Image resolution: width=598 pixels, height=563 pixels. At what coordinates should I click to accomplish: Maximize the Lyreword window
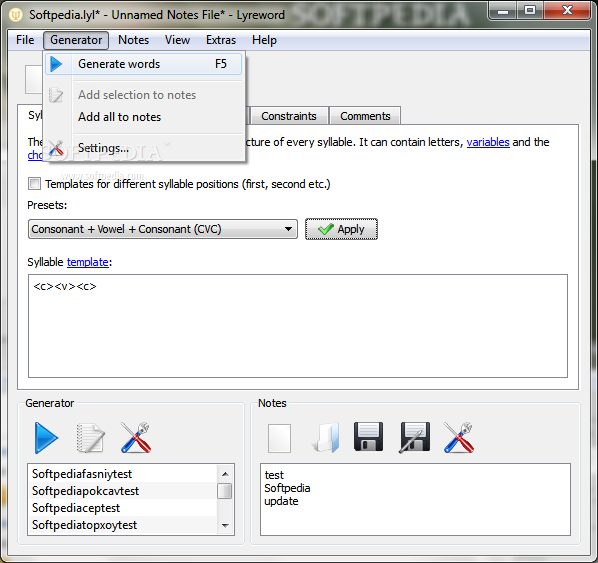pyautogui.click(x=530, y=10)
